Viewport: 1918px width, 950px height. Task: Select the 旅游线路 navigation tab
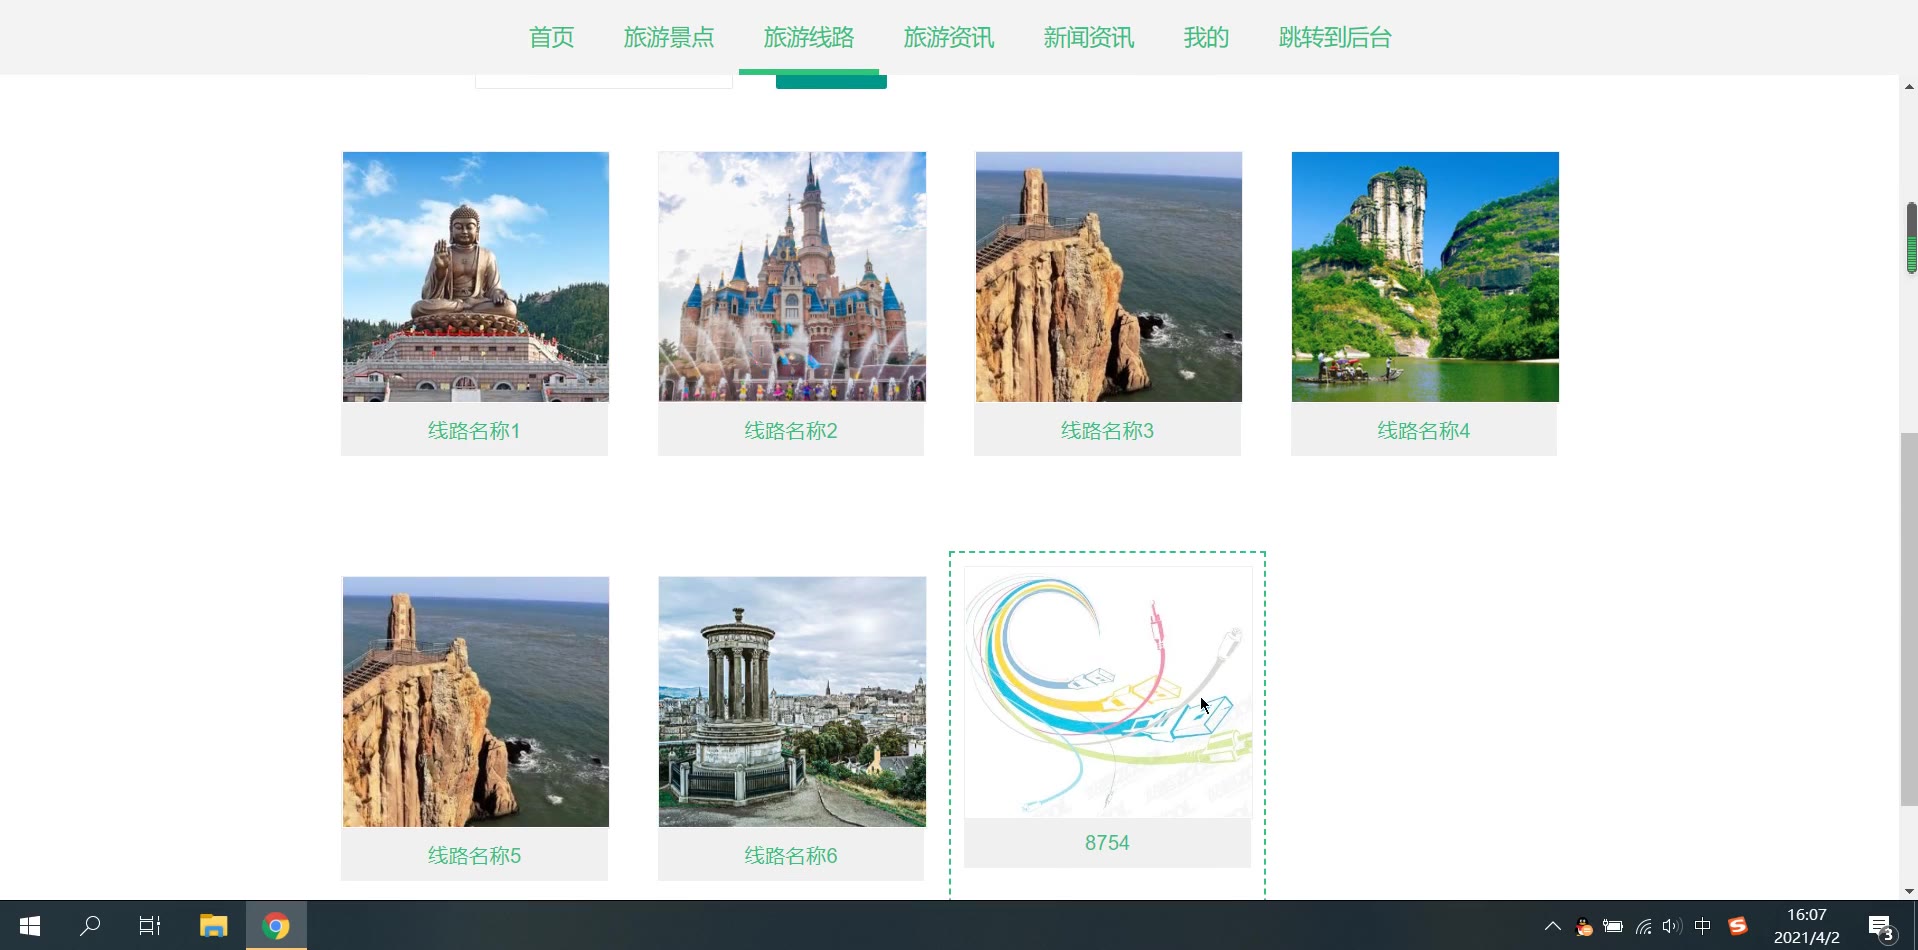click(x=808, y=38)
